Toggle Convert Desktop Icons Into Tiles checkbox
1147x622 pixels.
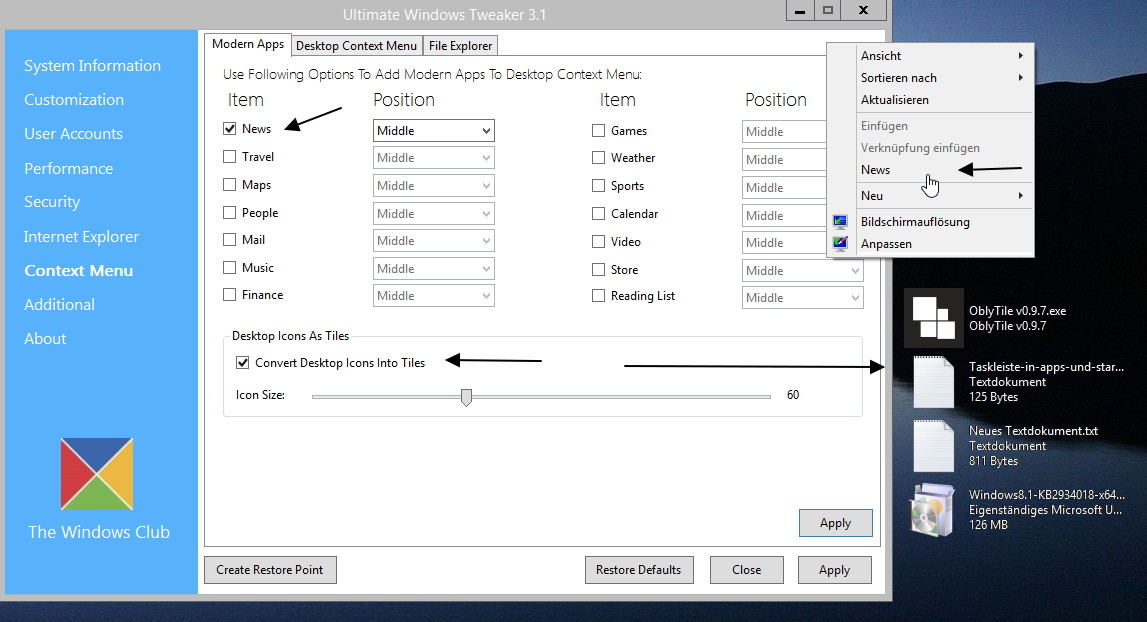click(243, 363)
